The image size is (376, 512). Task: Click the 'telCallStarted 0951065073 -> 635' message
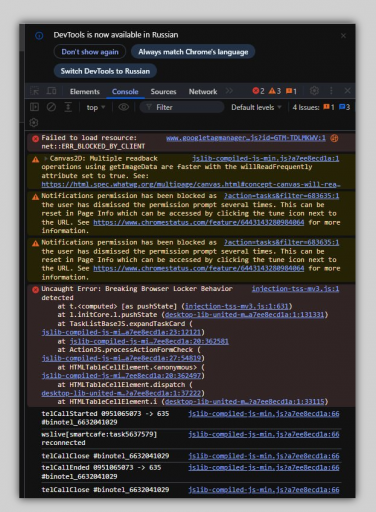[x=105, y=414]
